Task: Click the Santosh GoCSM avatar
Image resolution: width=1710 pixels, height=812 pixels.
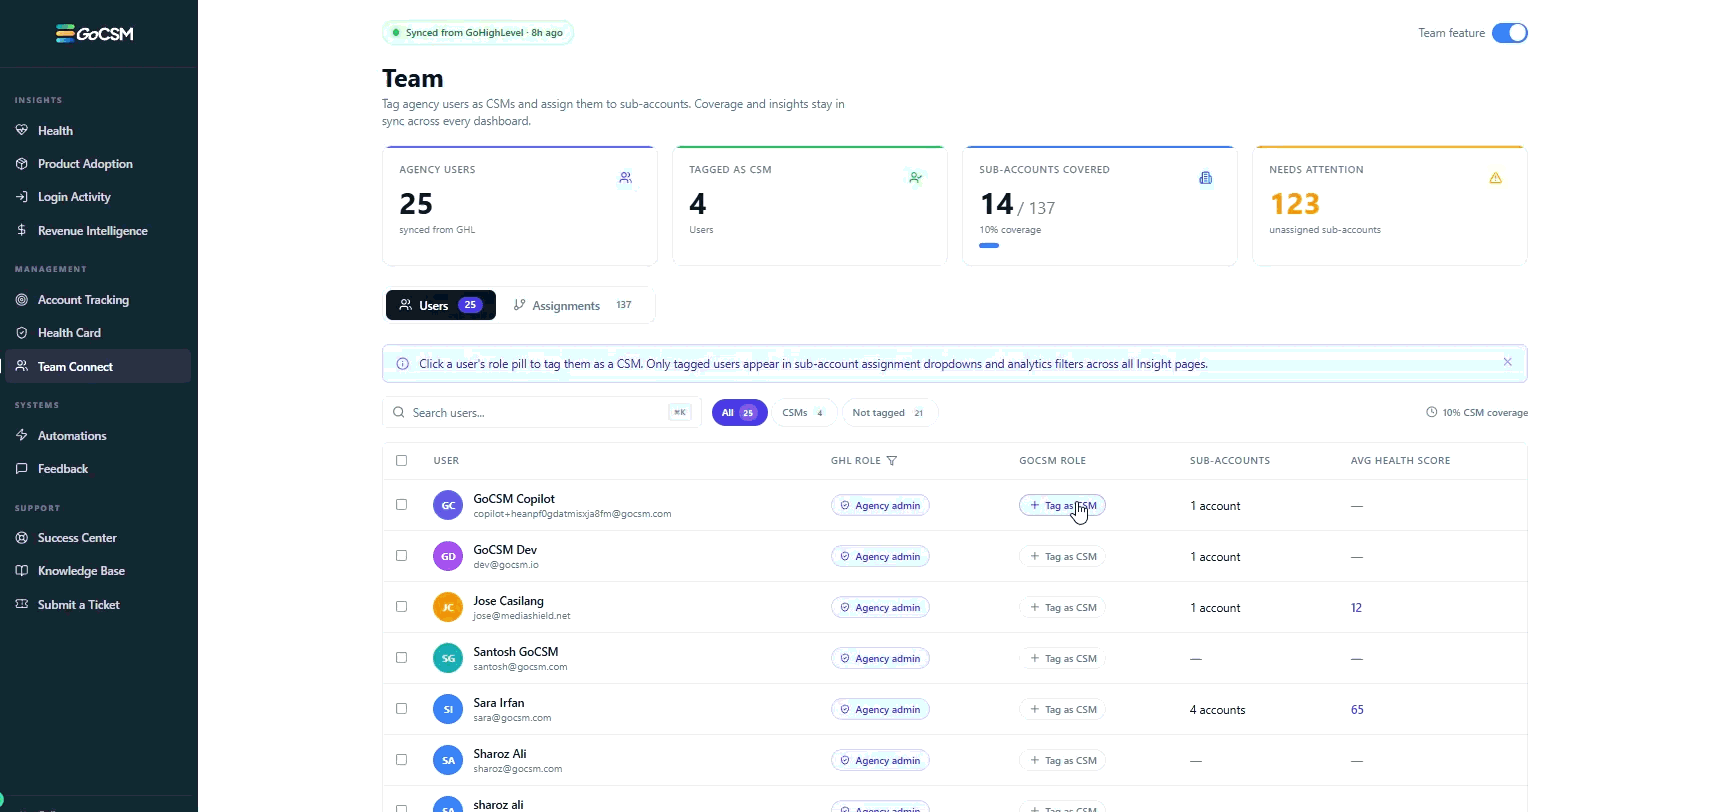Action: click(x=448, y=658)
